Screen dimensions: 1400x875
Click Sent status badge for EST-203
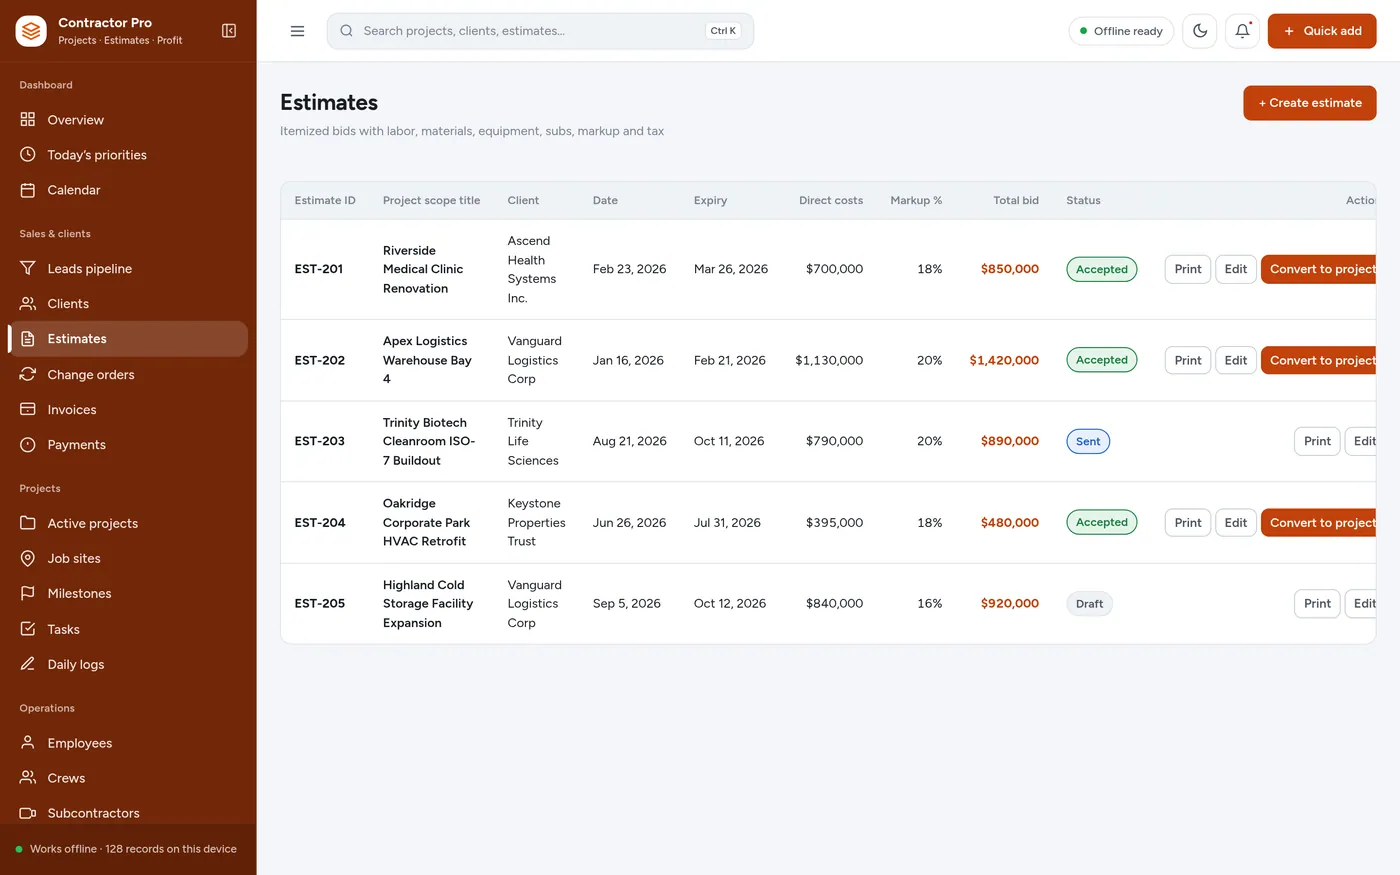[1088, 441]
